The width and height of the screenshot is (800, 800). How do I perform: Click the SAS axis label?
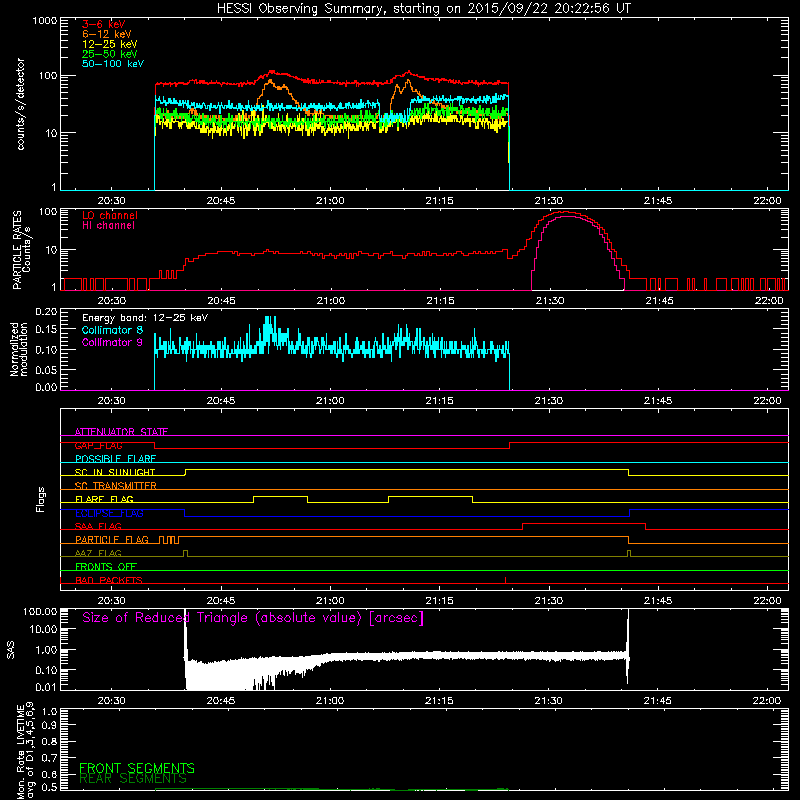point(11,650)
